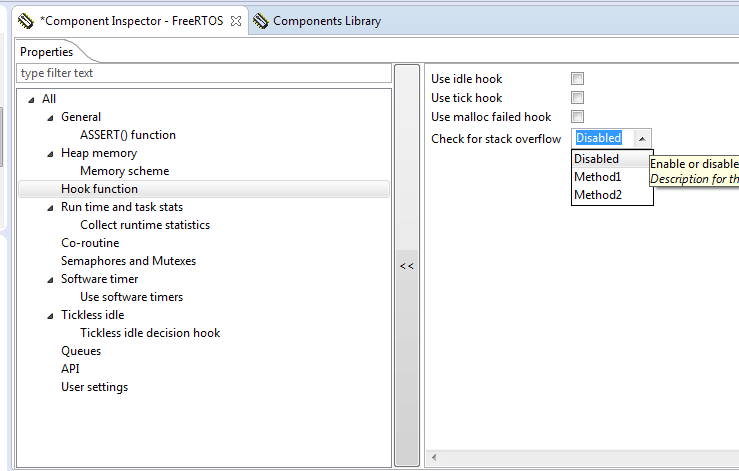This screenshot has width=739, height=471.
Task: Collapse the Software timer tree node
Action: 50,280
